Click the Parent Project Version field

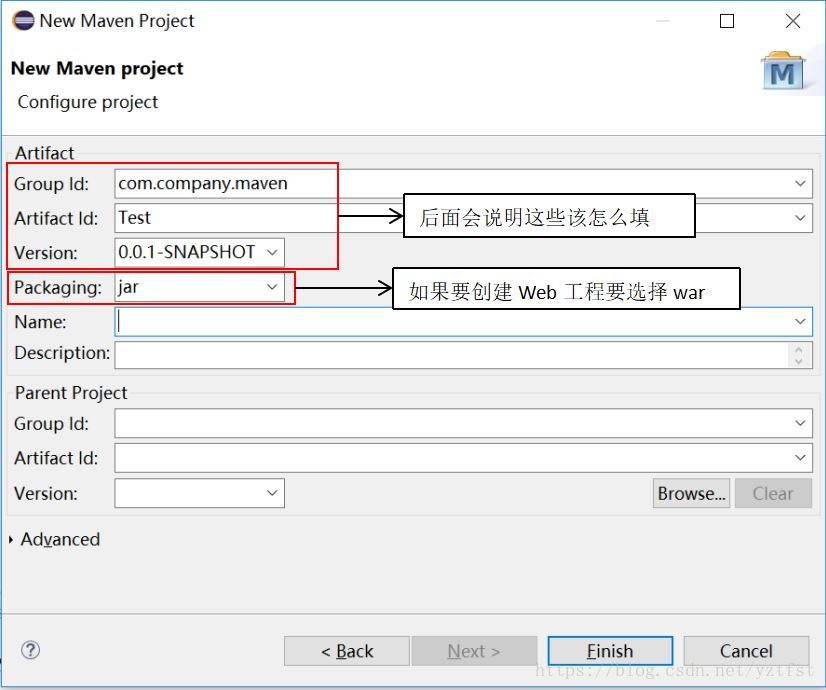[199, 493]
